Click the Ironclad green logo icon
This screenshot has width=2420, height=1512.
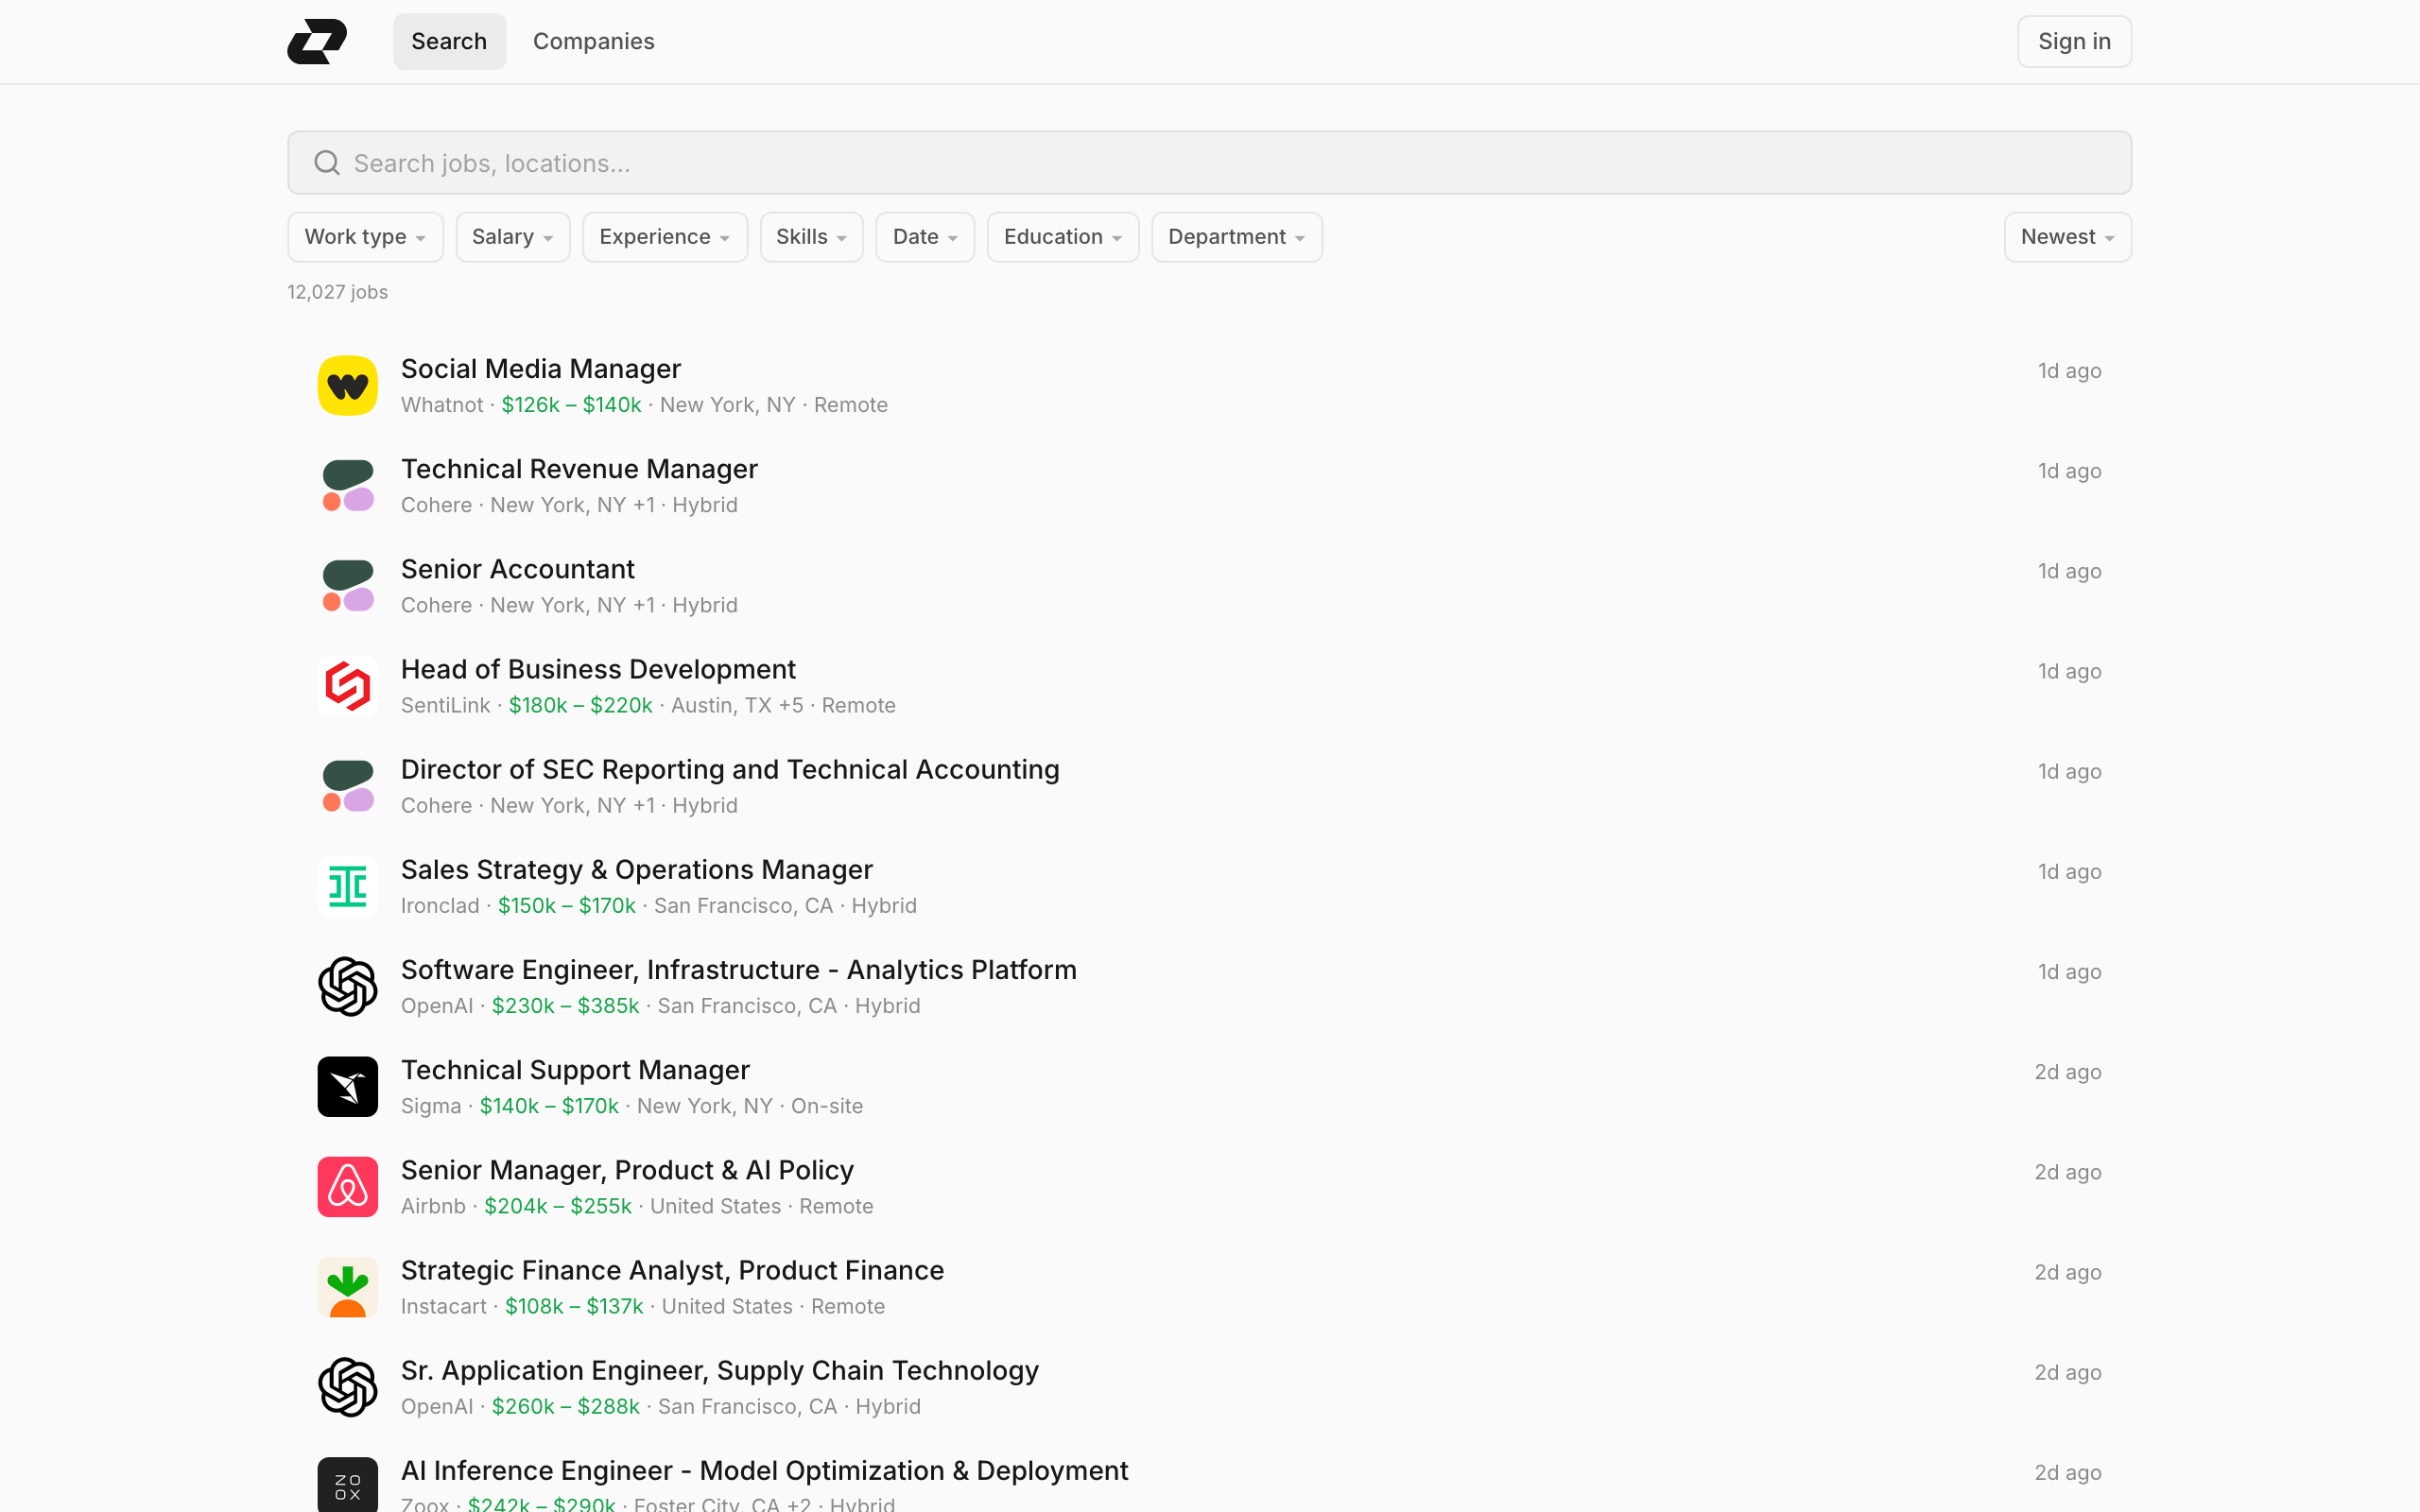(x=347, y=886)
